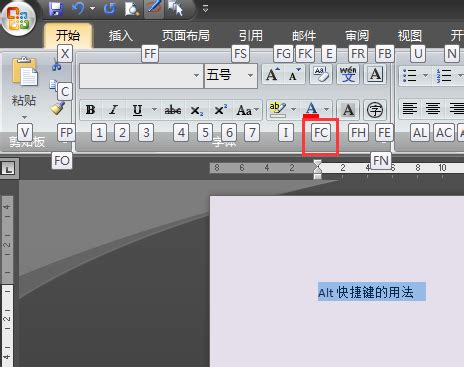Click the L tab stop selector by the ruler
The height and width of the screenshot is (367, 464).
(x=9, y=168)
